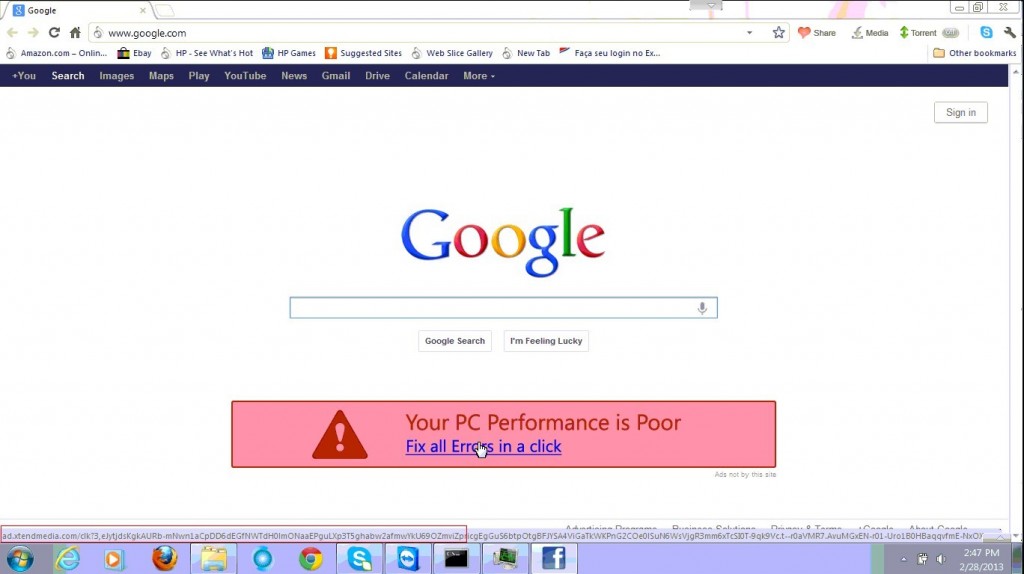
Task: Open the New Tab bookmark
Action: pos(526,53)
